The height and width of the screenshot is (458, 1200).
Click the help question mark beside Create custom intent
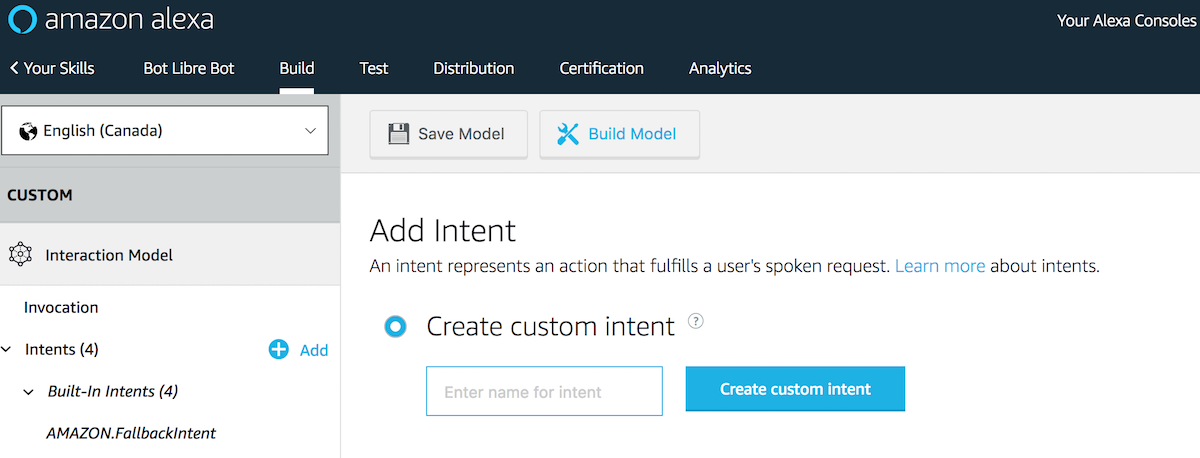[697, 321]
